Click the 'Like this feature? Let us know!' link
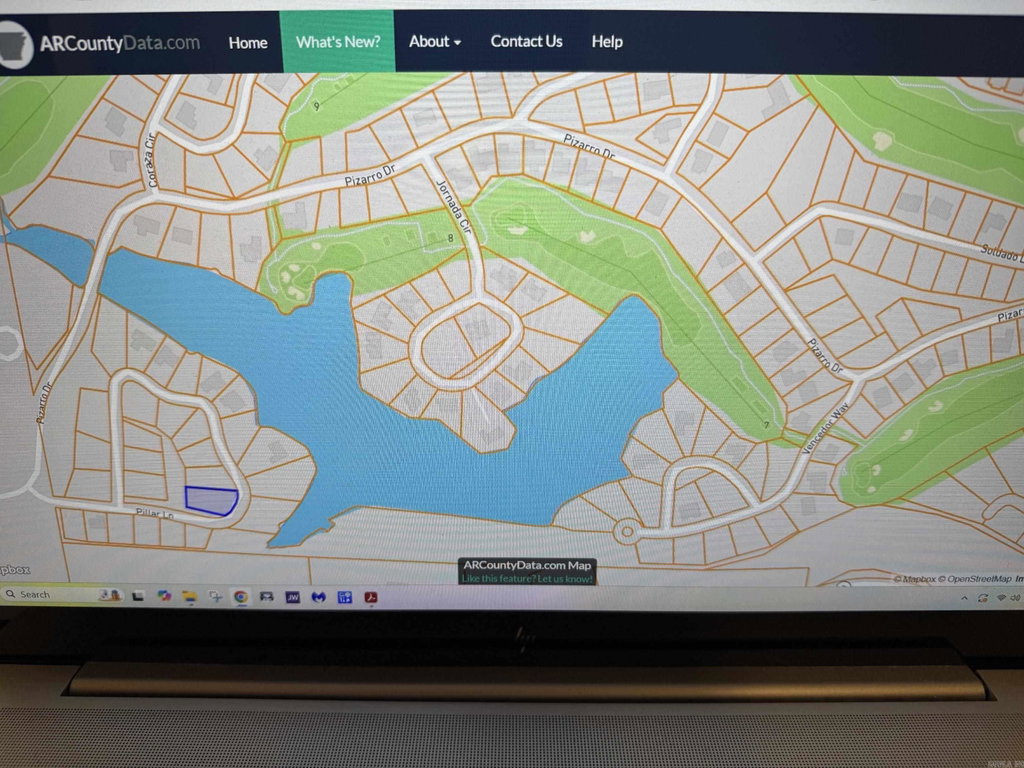This screenshot has height=768, width=1024. [x=527, y=579]
